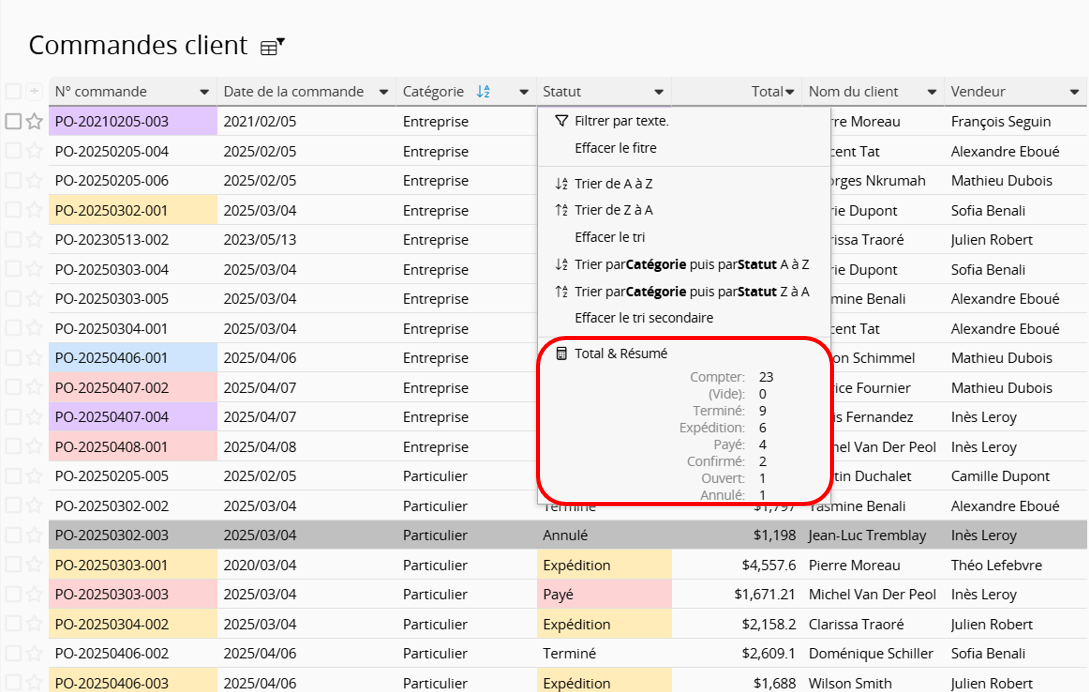Select the Annulé row of Jean-Luc Tremblay
Image resolution: width=1089 pixels, height=692 pixels.
[x=565, y=536]
